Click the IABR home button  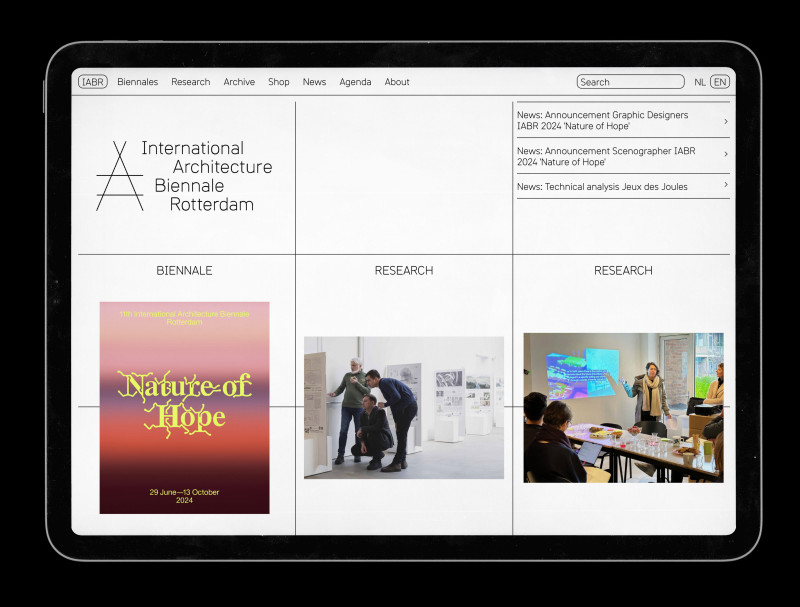(93, 82)
